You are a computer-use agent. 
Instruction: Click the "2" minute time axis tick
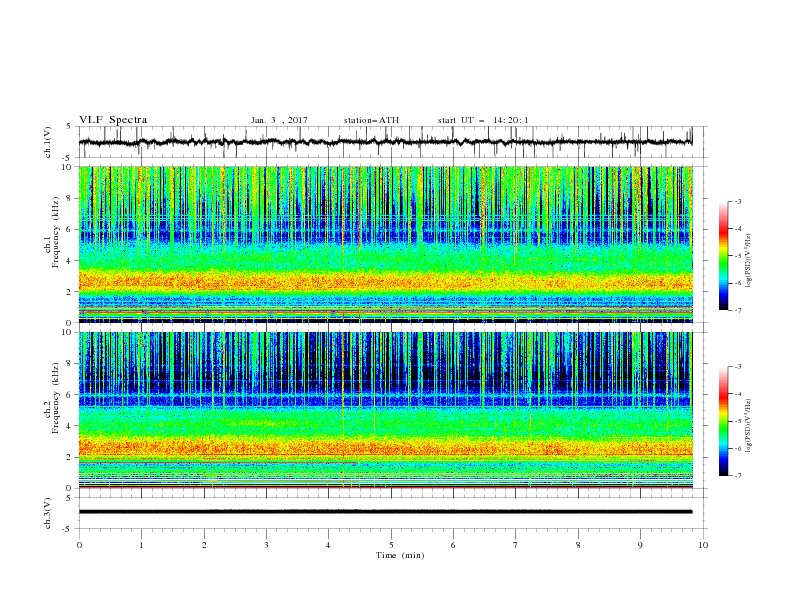[x=204, y=545]
